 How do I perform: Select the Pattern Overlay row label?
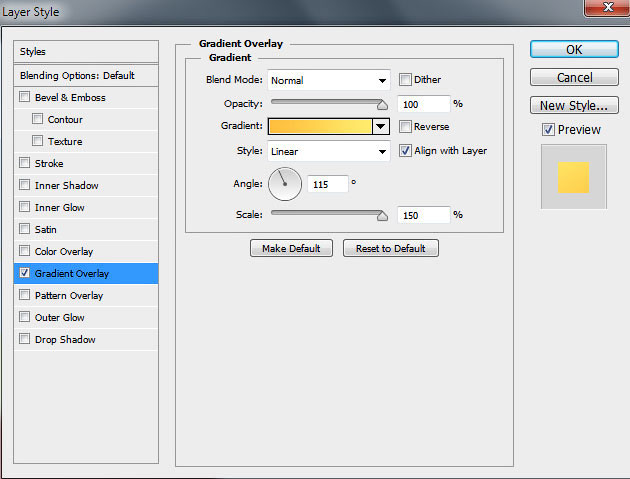tap(69, 296)
